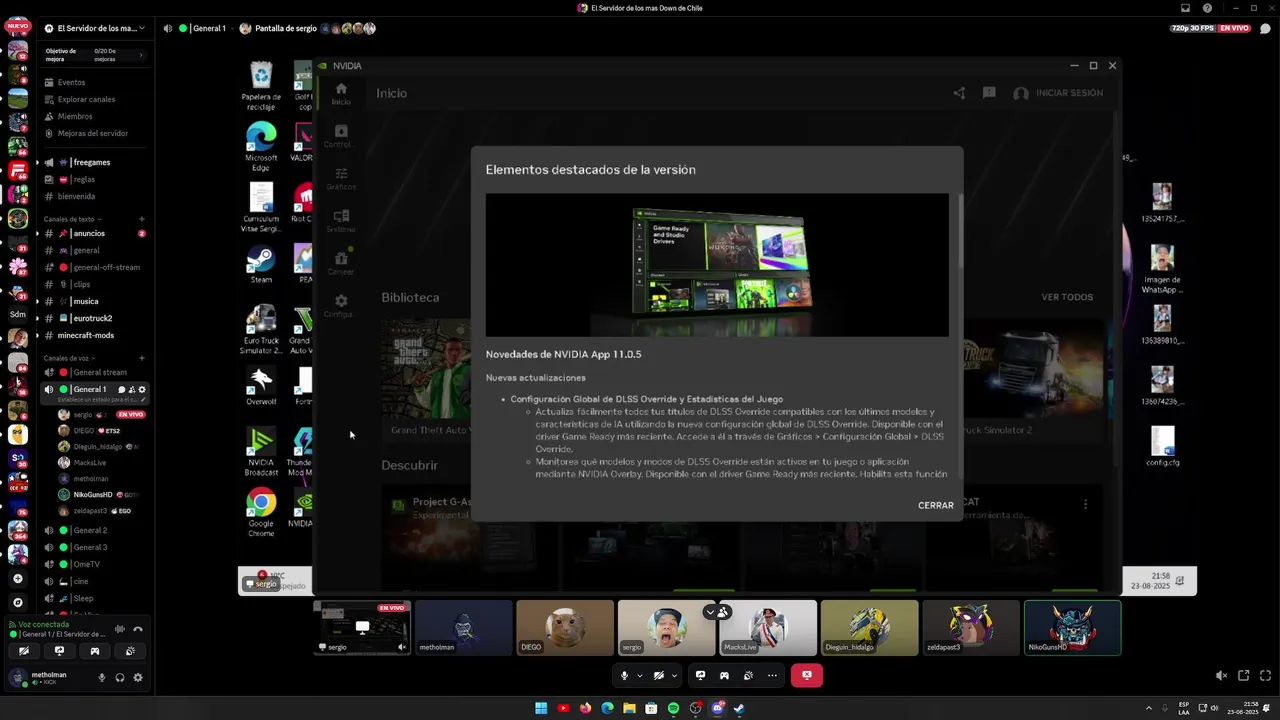Create channel in Canales de texto
1280x720 pixels.
pos(142,219)
